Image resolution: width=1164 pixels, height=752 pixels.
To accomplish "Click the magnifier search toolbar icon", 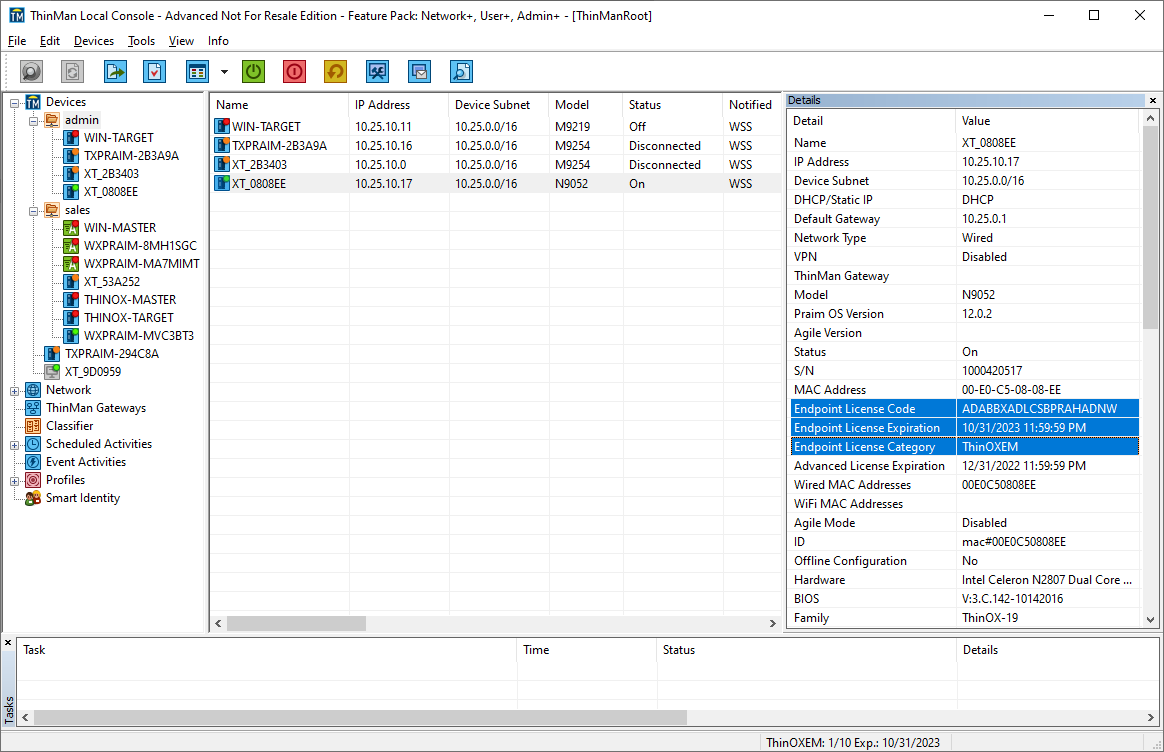I will click(31, 72).
